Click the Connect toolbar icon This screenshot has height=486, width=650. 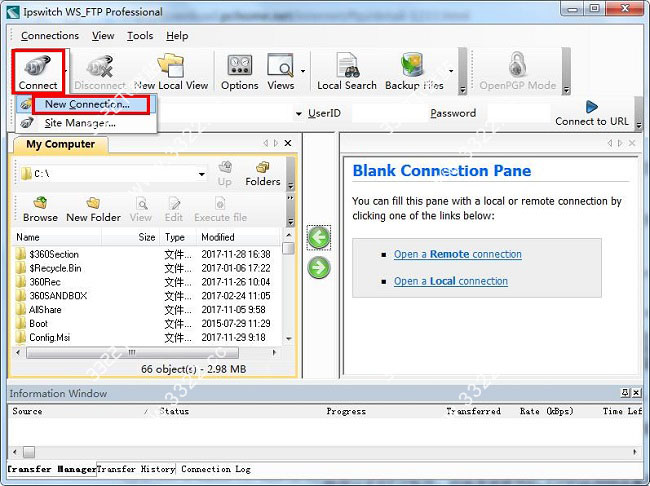coord(38,70)
